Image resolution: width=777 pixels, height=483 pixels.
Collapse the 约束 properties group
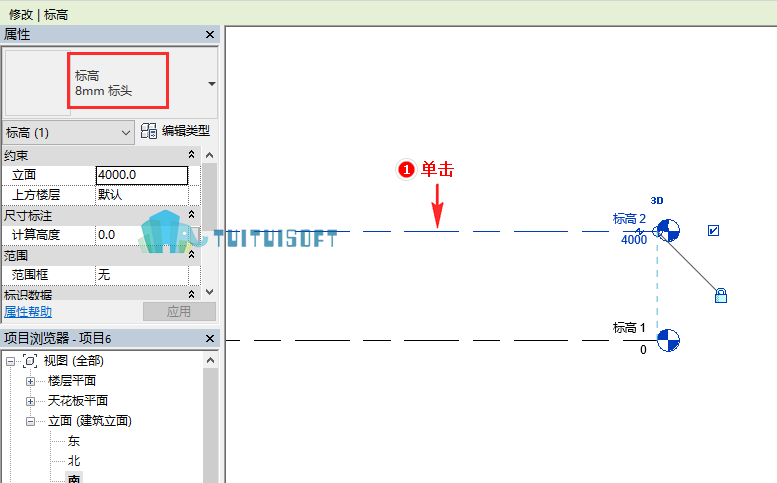pyautogui.click(x=191, y=155)
